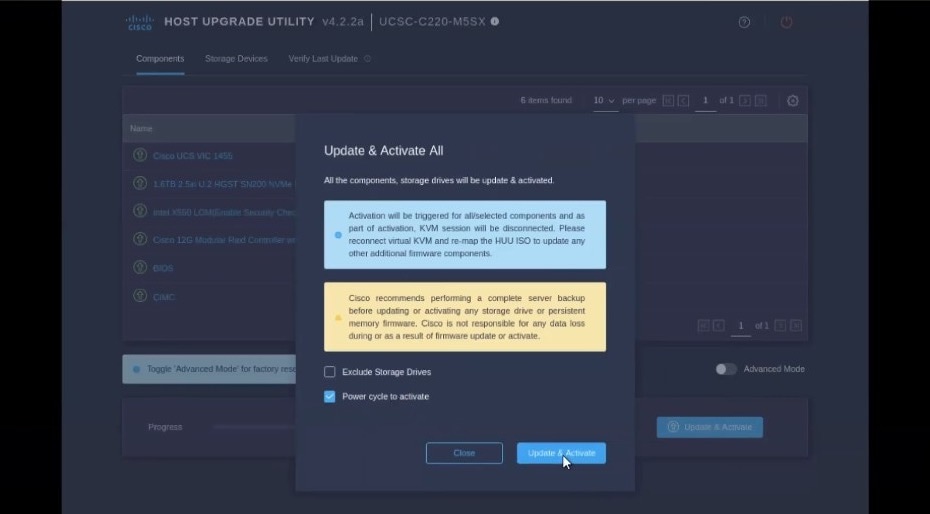930x514 pixels.
Task: Click the top page number input field
Action: [705, 101]
